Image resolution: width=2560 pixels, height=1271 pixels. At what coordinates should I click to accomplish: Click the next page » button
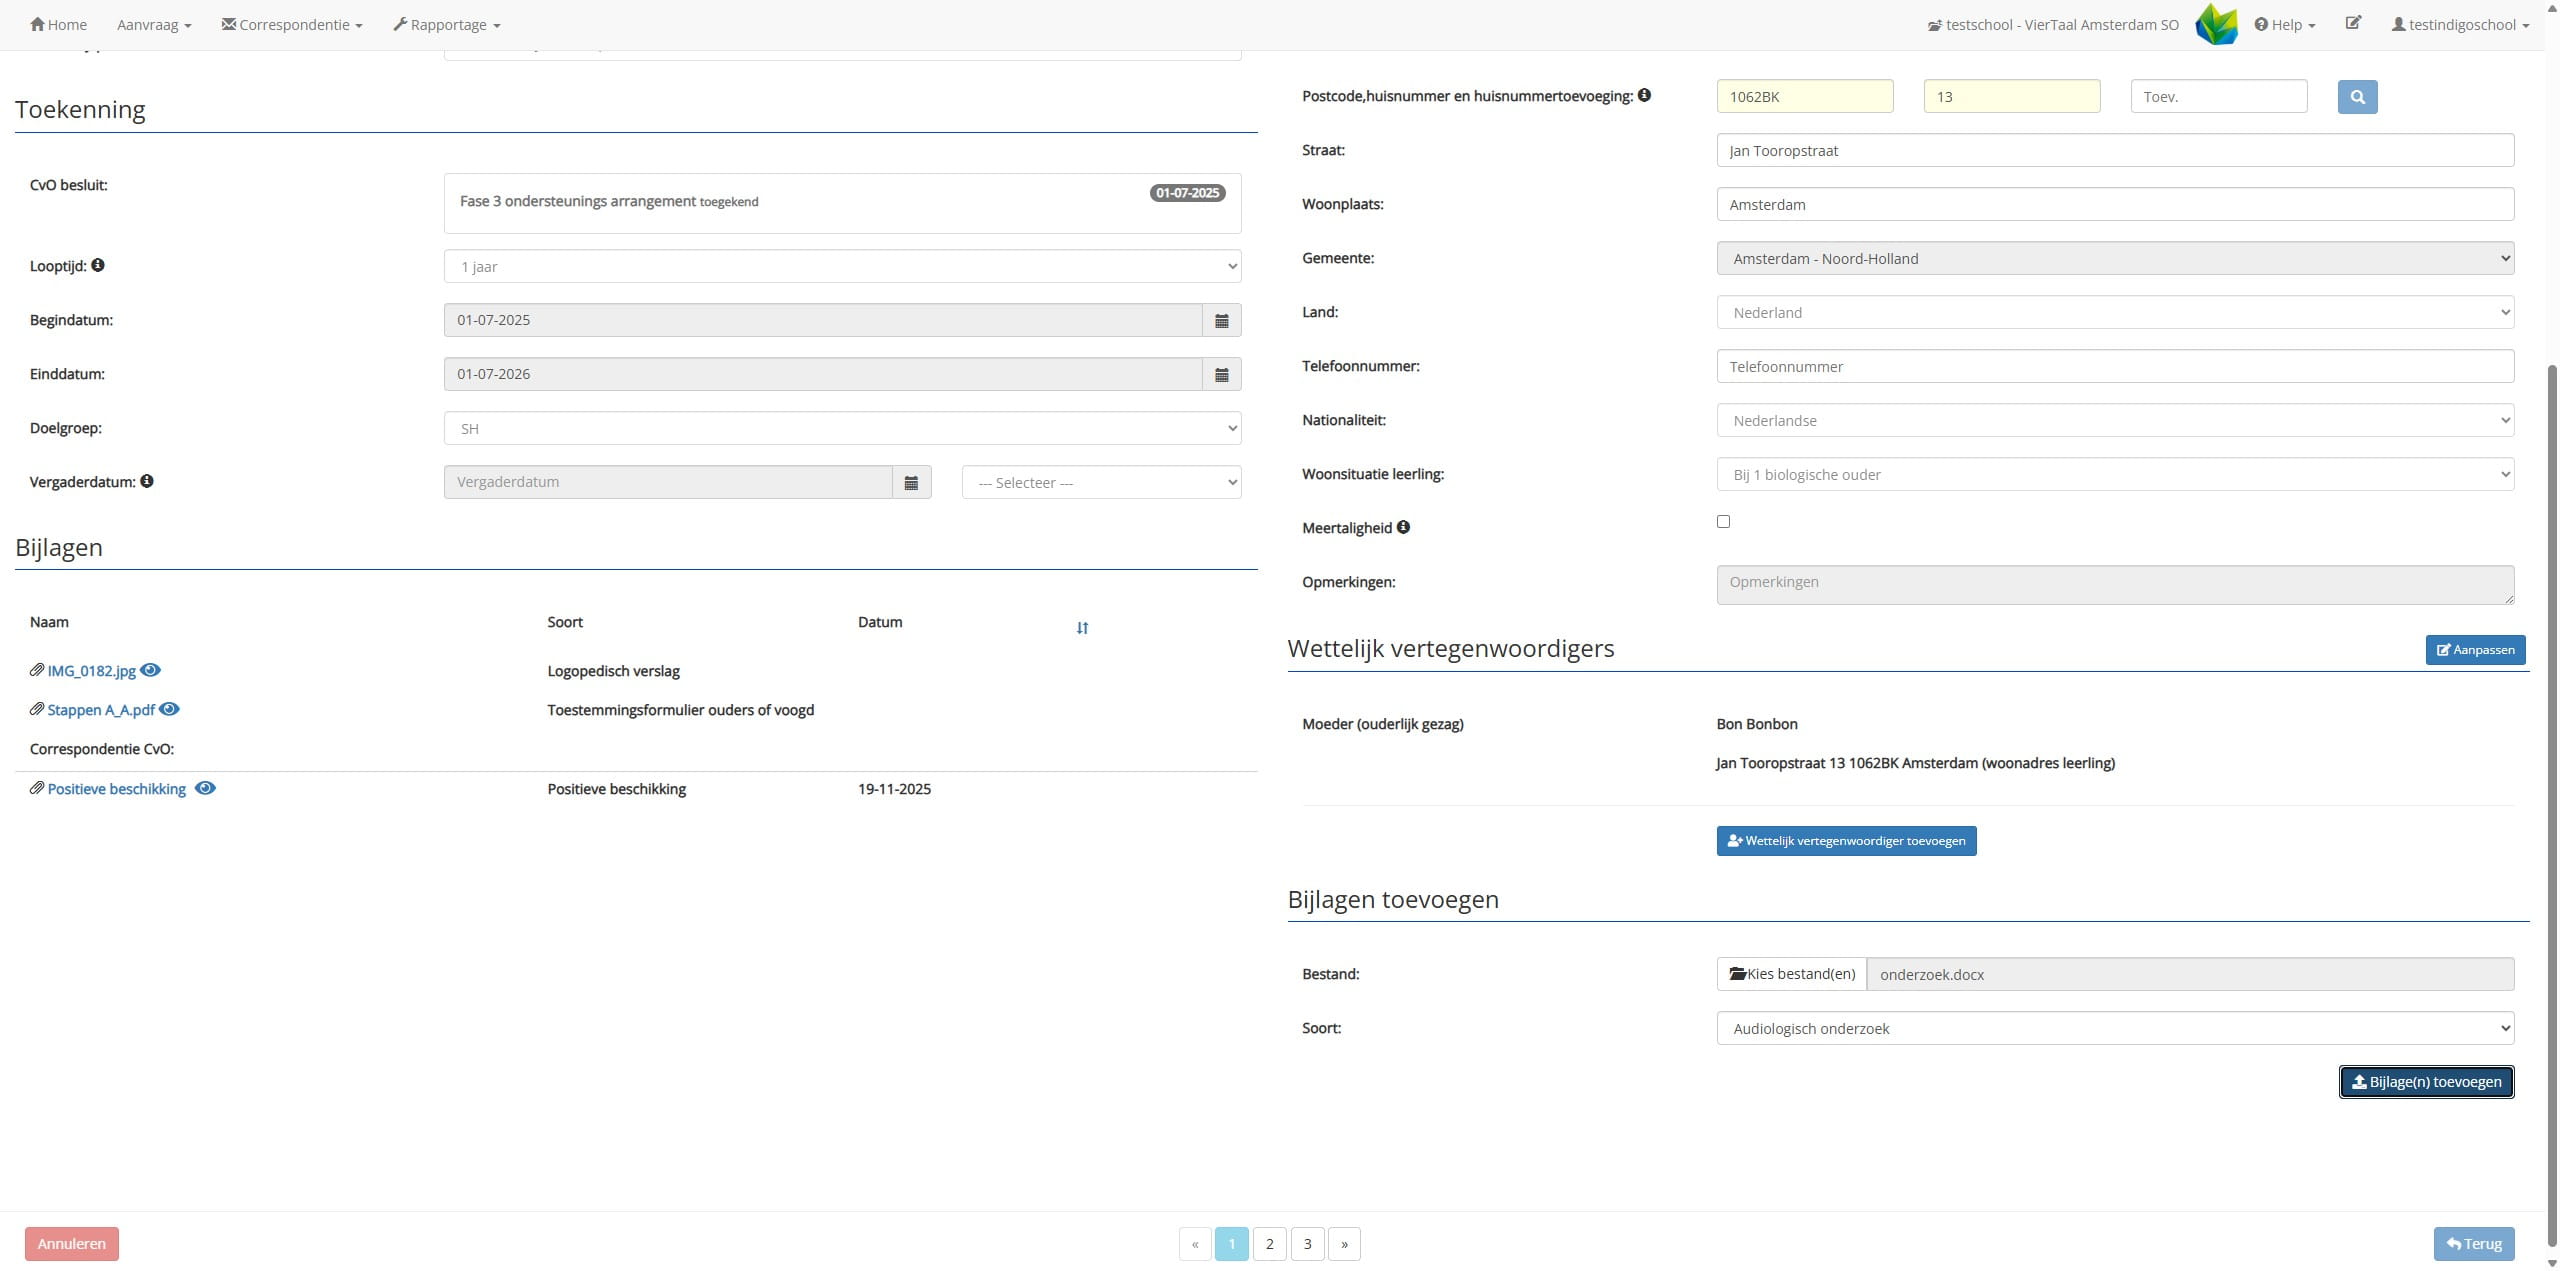point(1344,1244)
